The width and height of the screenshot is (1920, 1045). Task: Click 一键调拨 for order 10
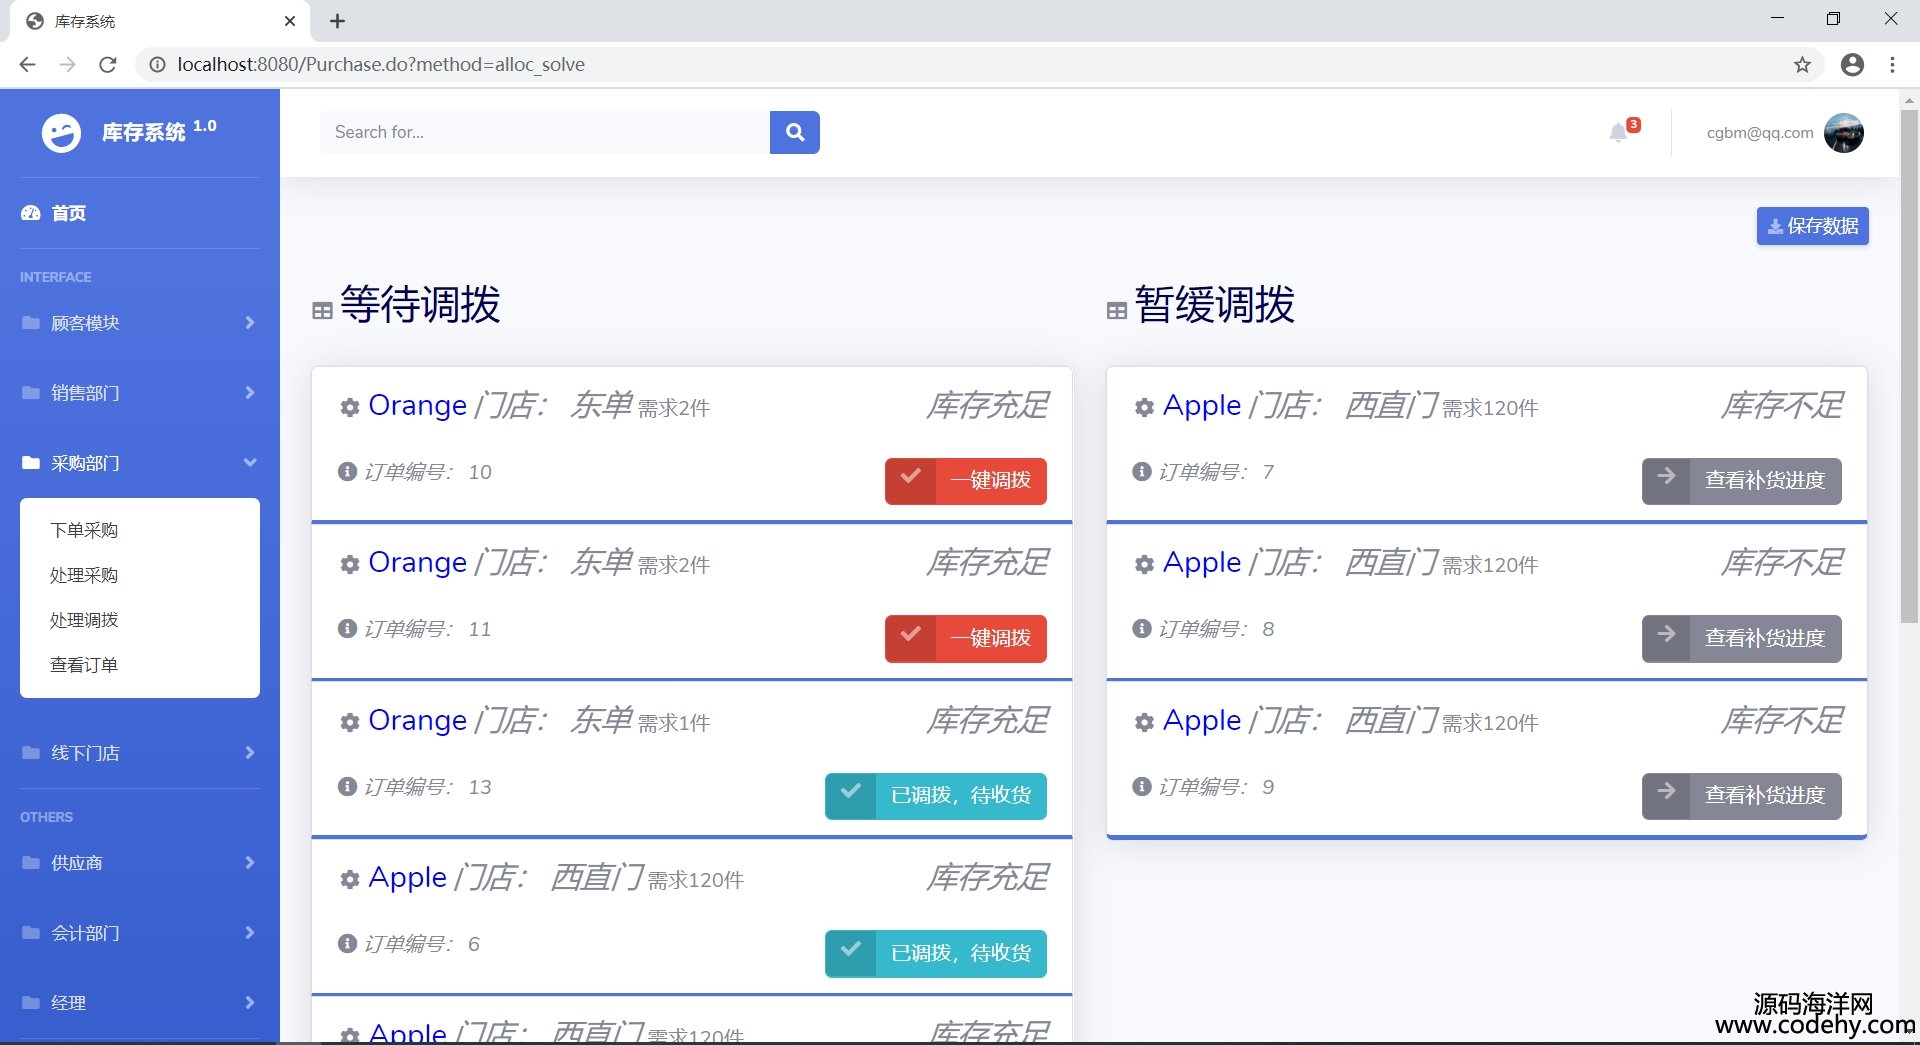click(x=965, y=481)
